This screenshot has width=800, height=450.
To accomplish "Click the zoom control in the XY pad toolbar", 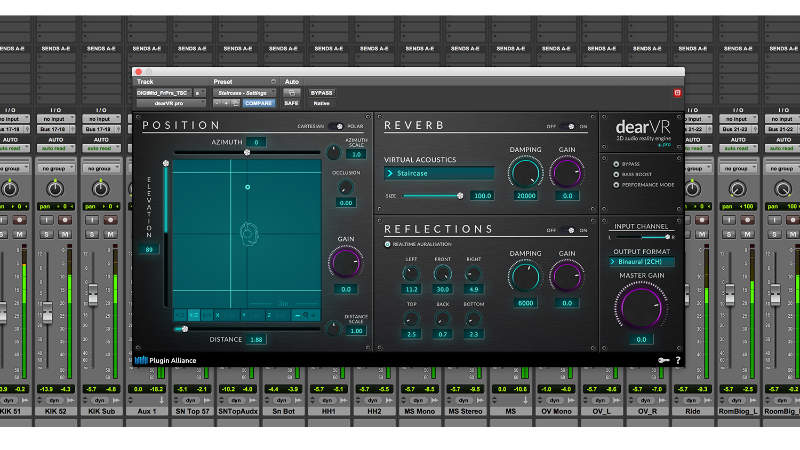I will 306,316.
